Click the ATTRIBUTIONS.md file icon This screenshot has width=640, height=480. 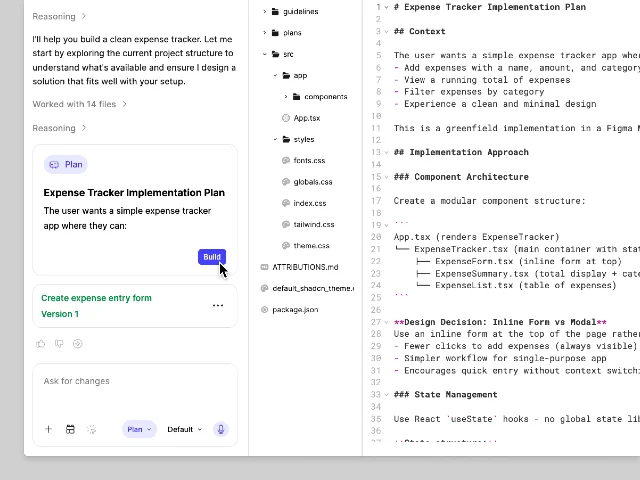point(264,267)
